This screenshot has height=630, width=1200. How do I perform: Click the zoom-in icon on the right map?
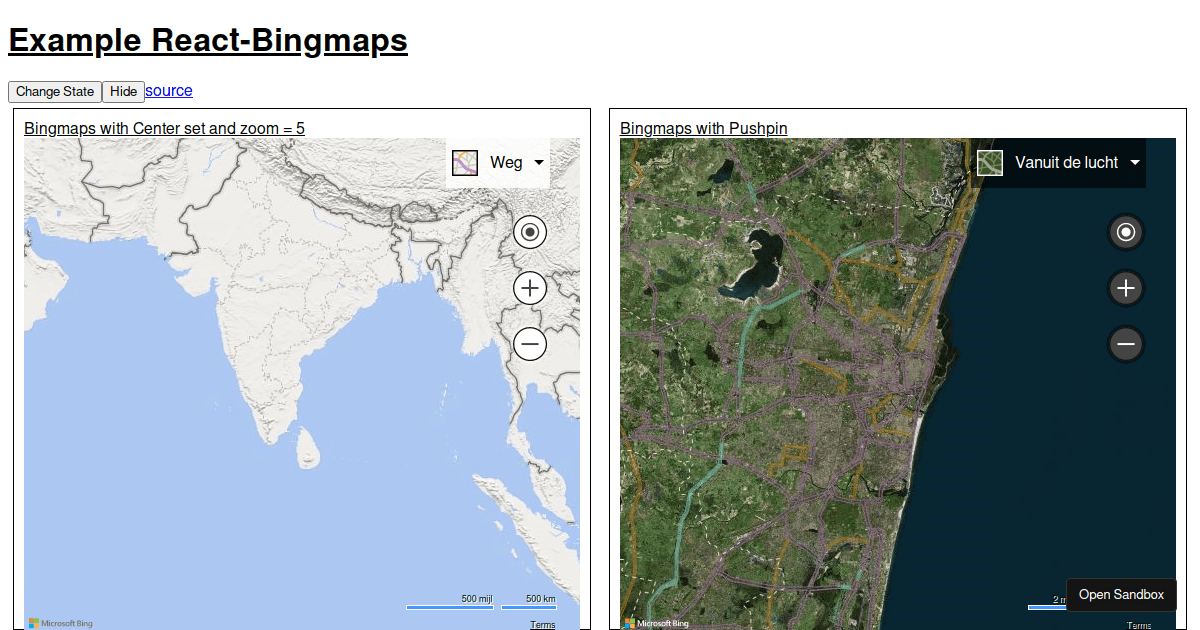tap(1125, 288)
